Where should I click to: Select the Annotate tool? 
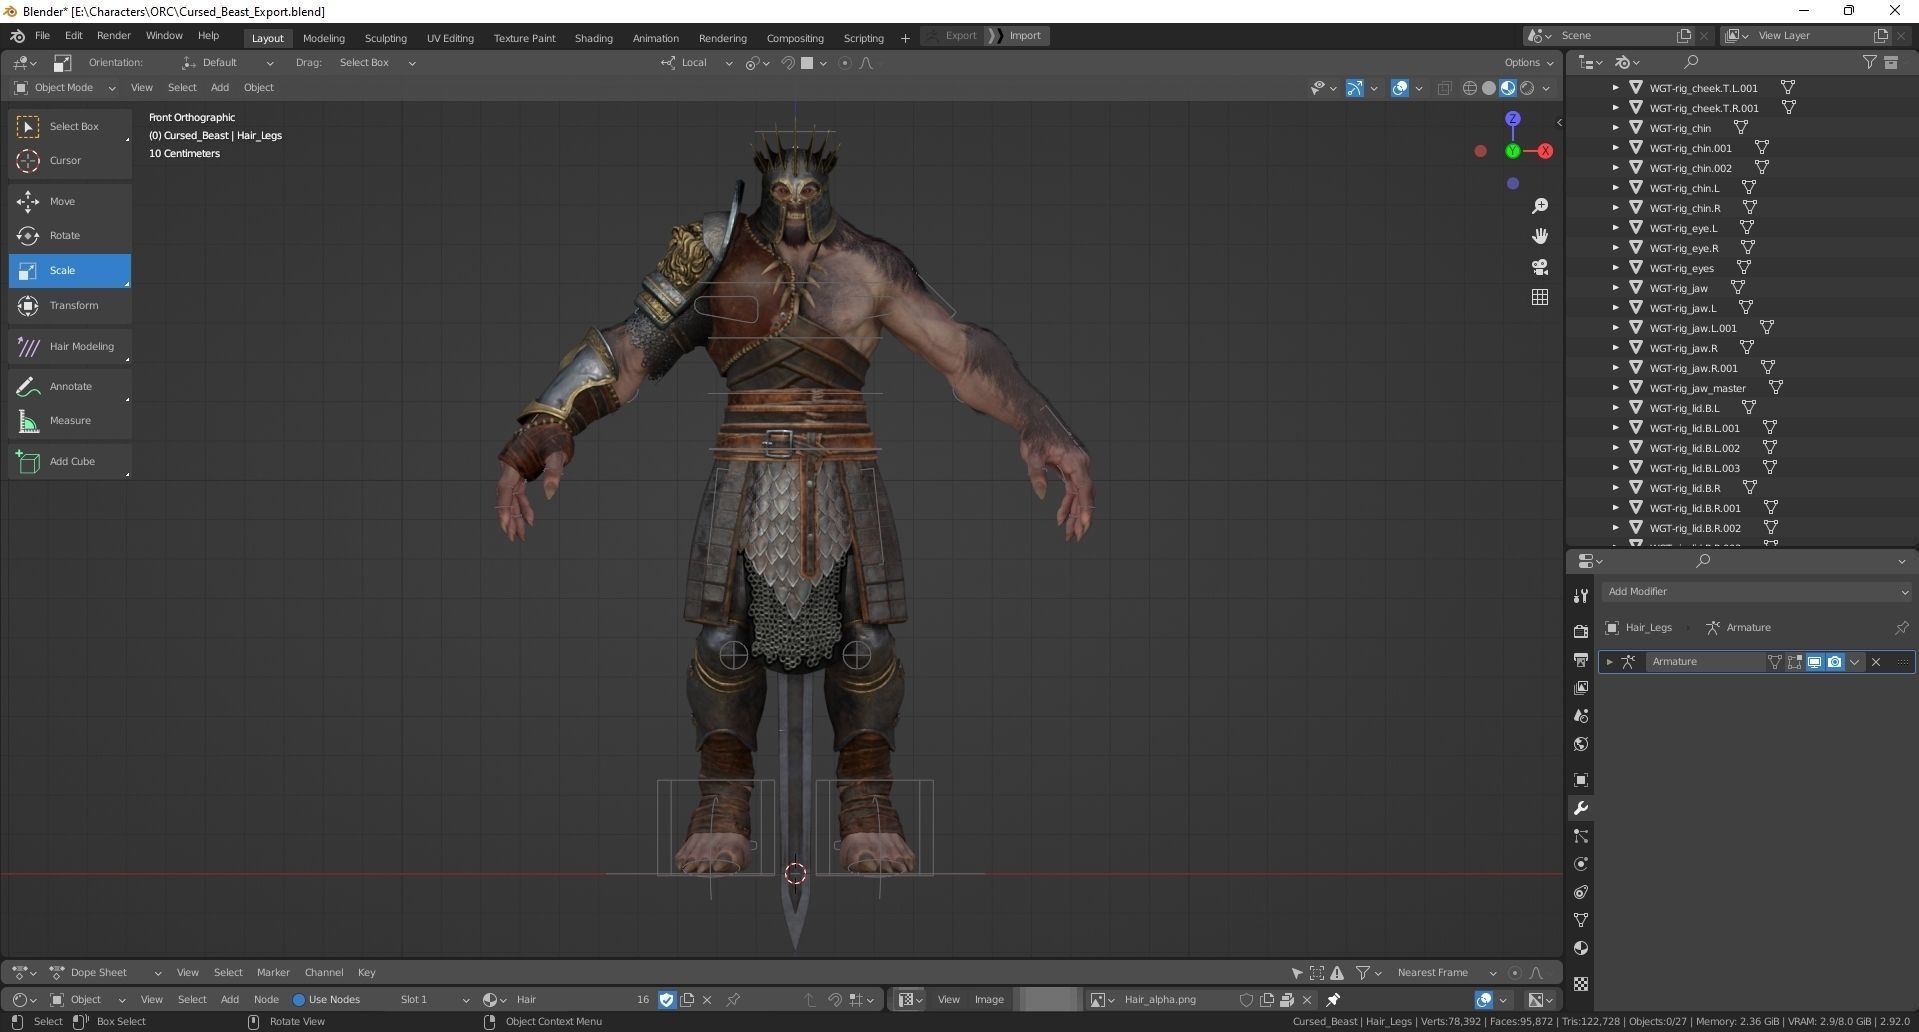pyautogui.click(x=70, y=386)
